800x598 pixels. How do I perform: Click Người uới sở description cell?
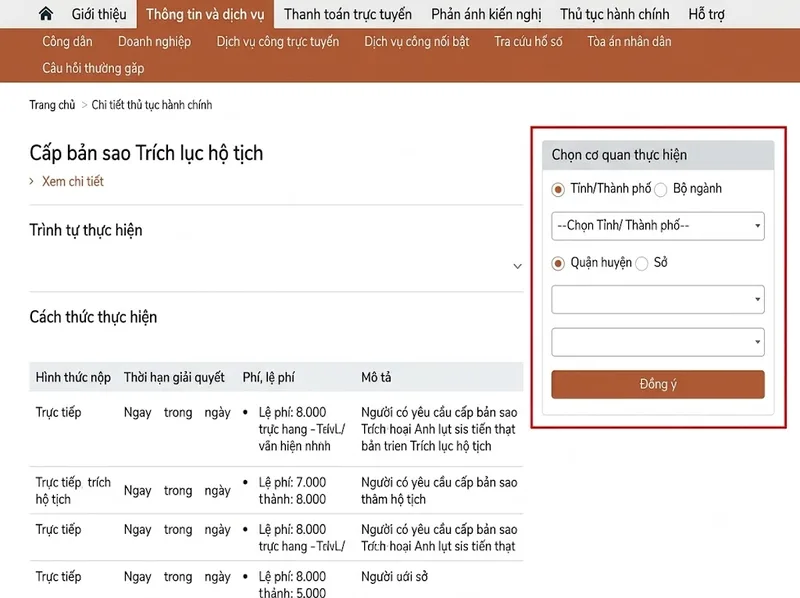[x=394, y=577]
